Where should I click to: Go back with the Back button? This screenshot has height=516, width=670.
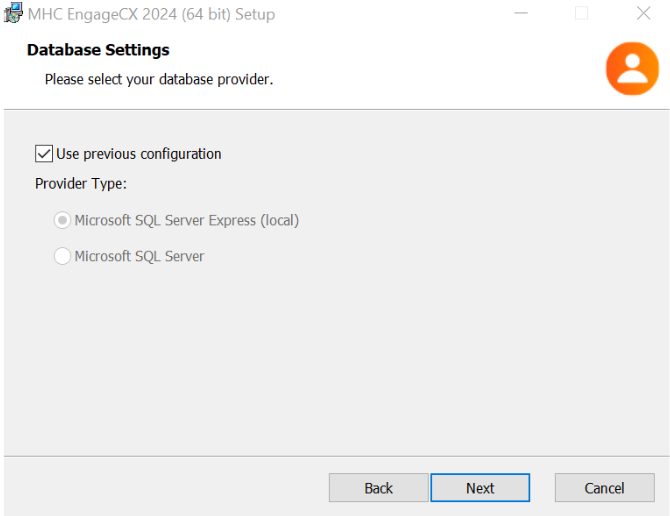379,487
